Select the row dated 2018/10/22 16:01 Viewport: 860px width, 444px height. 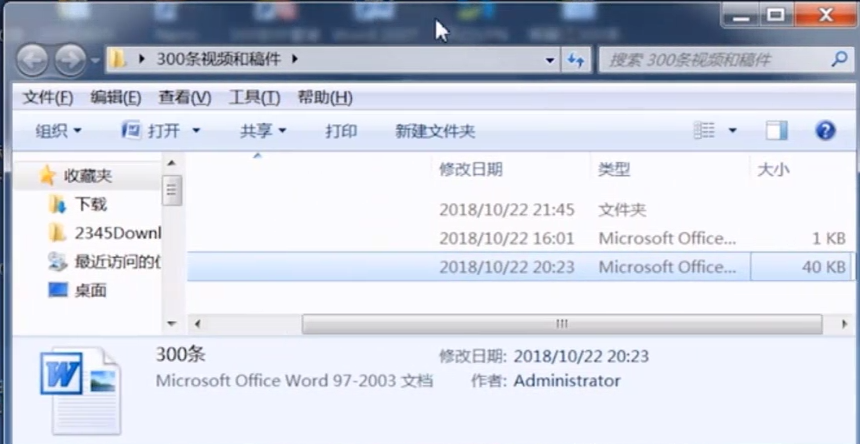(519, 238)
